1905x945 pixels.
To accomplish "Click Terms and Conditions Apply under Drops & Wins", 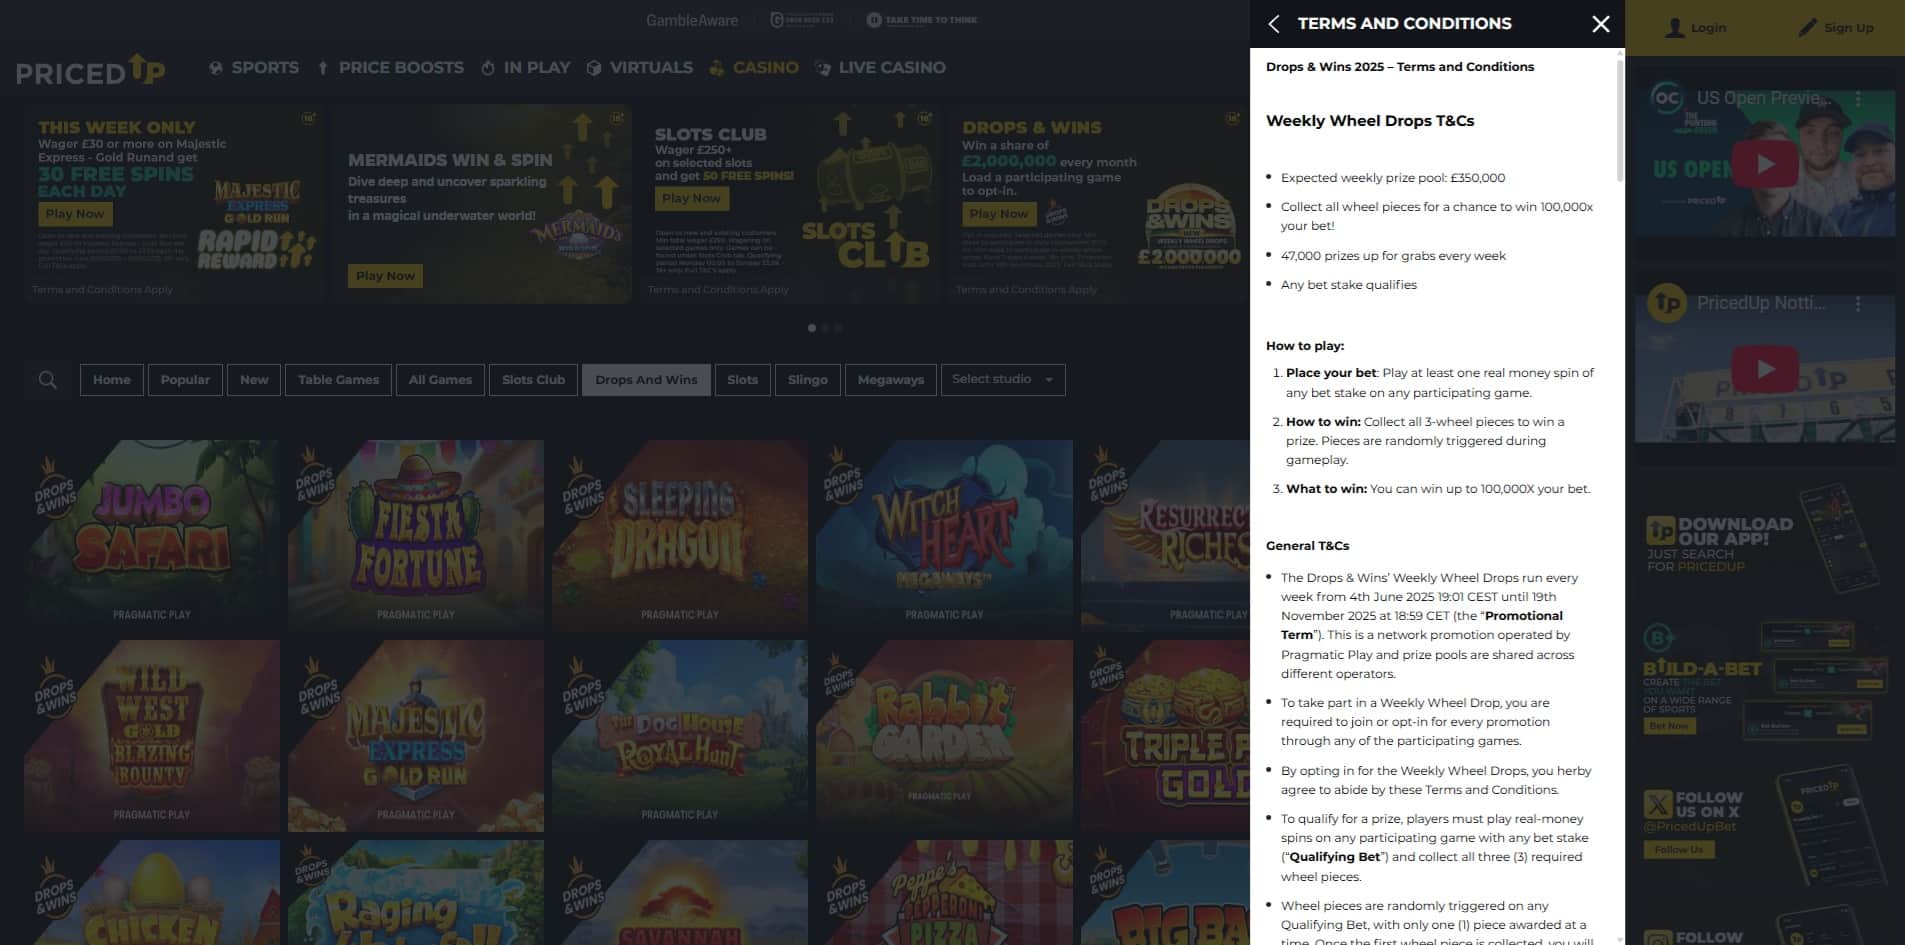I will tap(1026, 290).
